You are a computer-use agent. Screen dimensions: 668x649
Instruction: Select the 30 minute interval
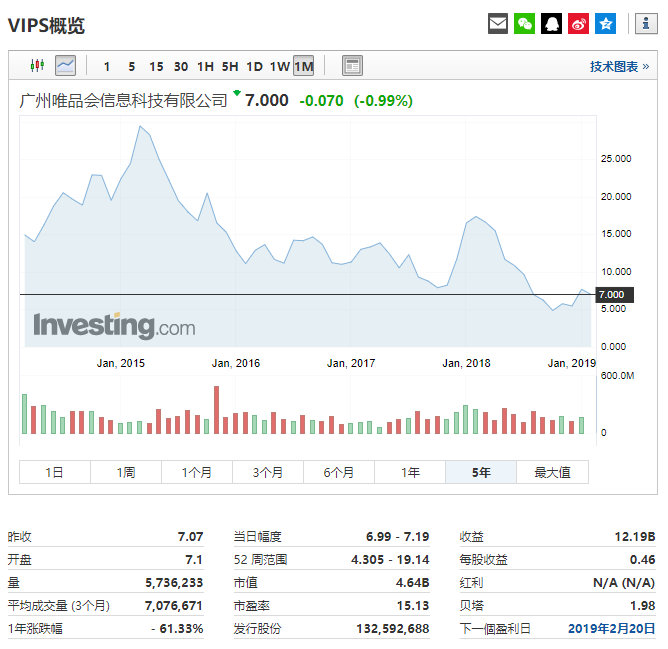point(181,66)
